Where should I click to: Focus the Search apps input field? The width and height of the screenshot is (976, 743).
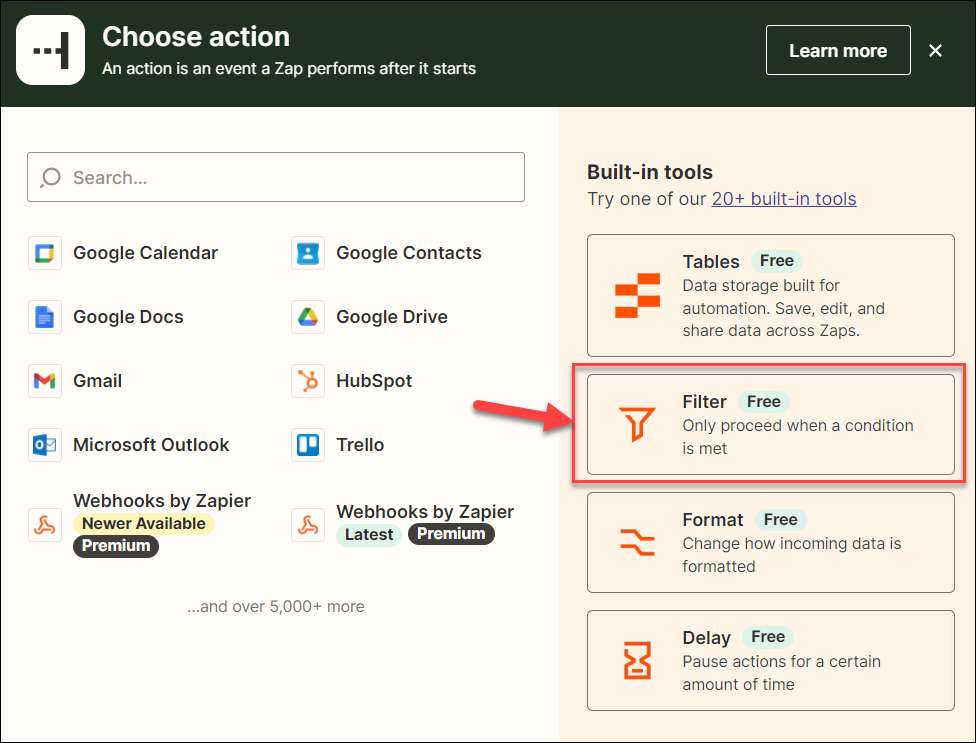pyautogui.click(x=276, y=177)
